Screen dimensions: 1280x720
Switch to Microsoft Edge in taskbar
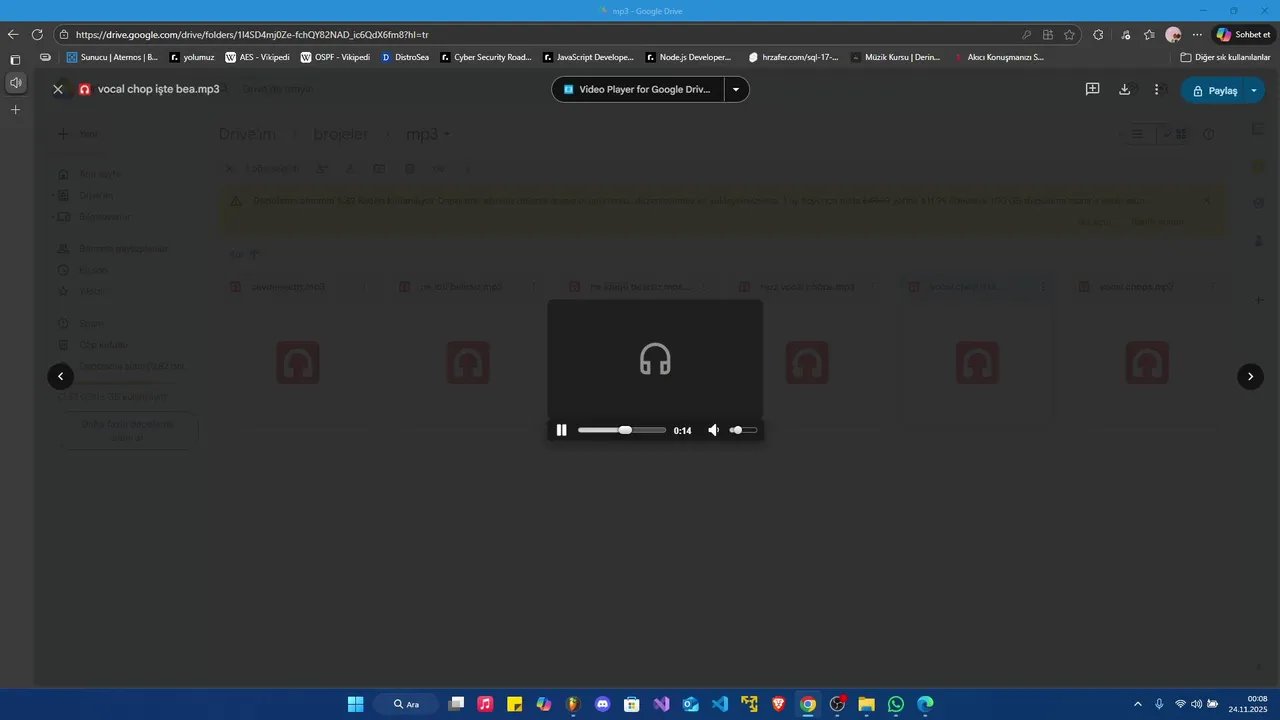pyautogui.click(x=925, y=704)
